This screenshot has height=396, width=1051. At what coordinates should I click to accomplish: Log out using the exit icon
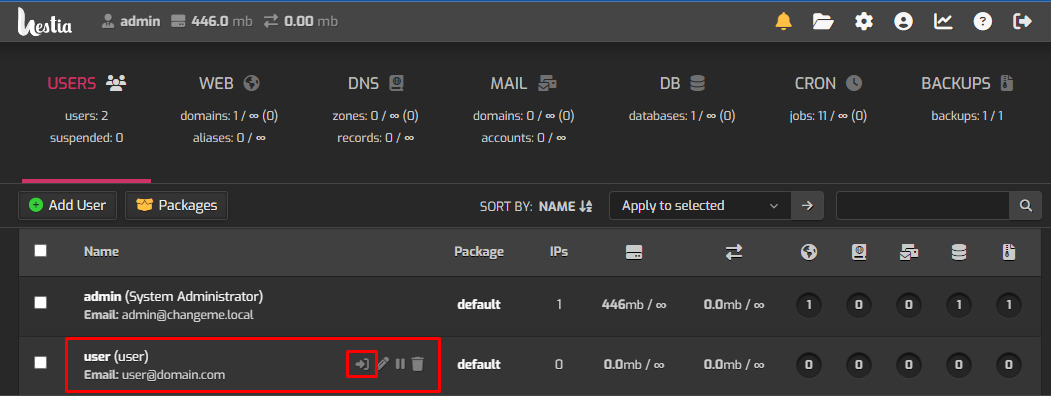click(x=1022, y=21)
